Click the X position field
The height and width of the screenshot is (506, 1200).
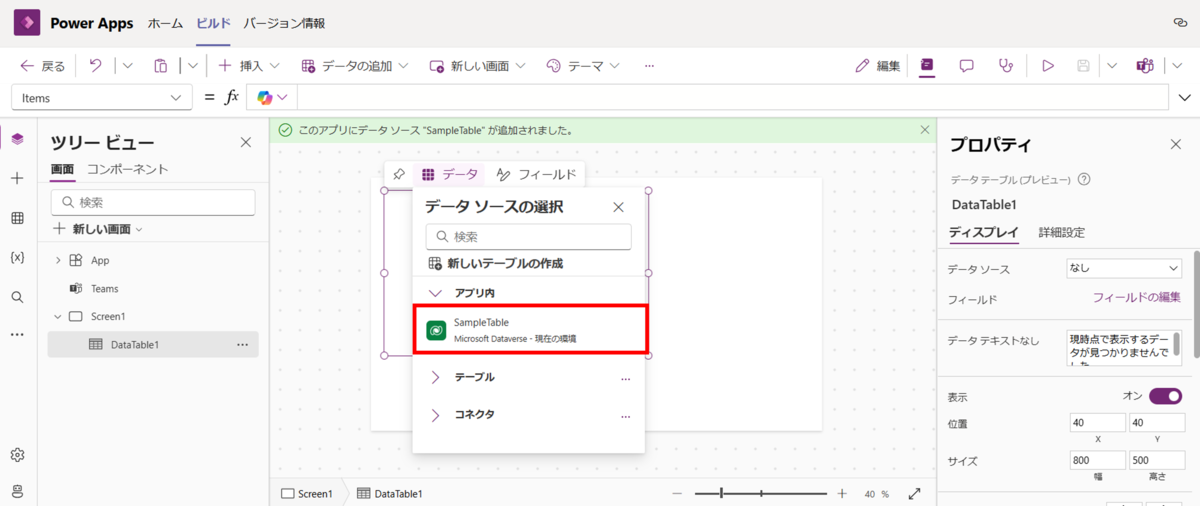pyautogui.click(x=1097, y=423)
